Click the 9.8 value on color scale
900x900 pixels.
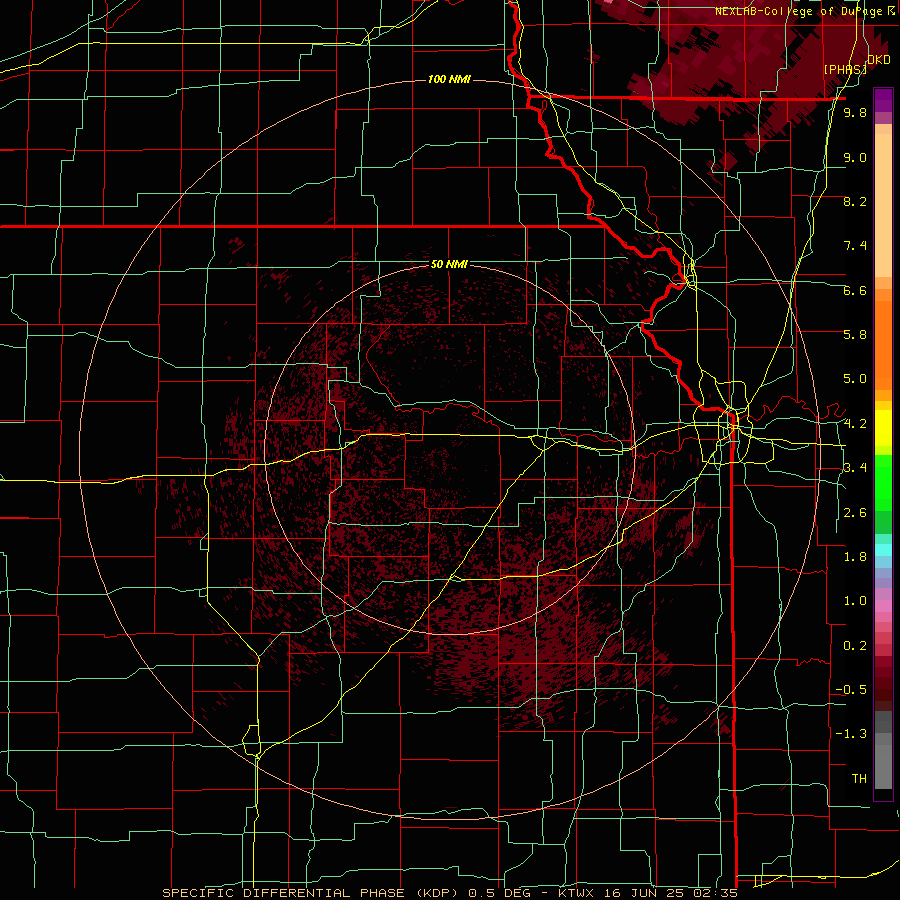pos(855,112)
